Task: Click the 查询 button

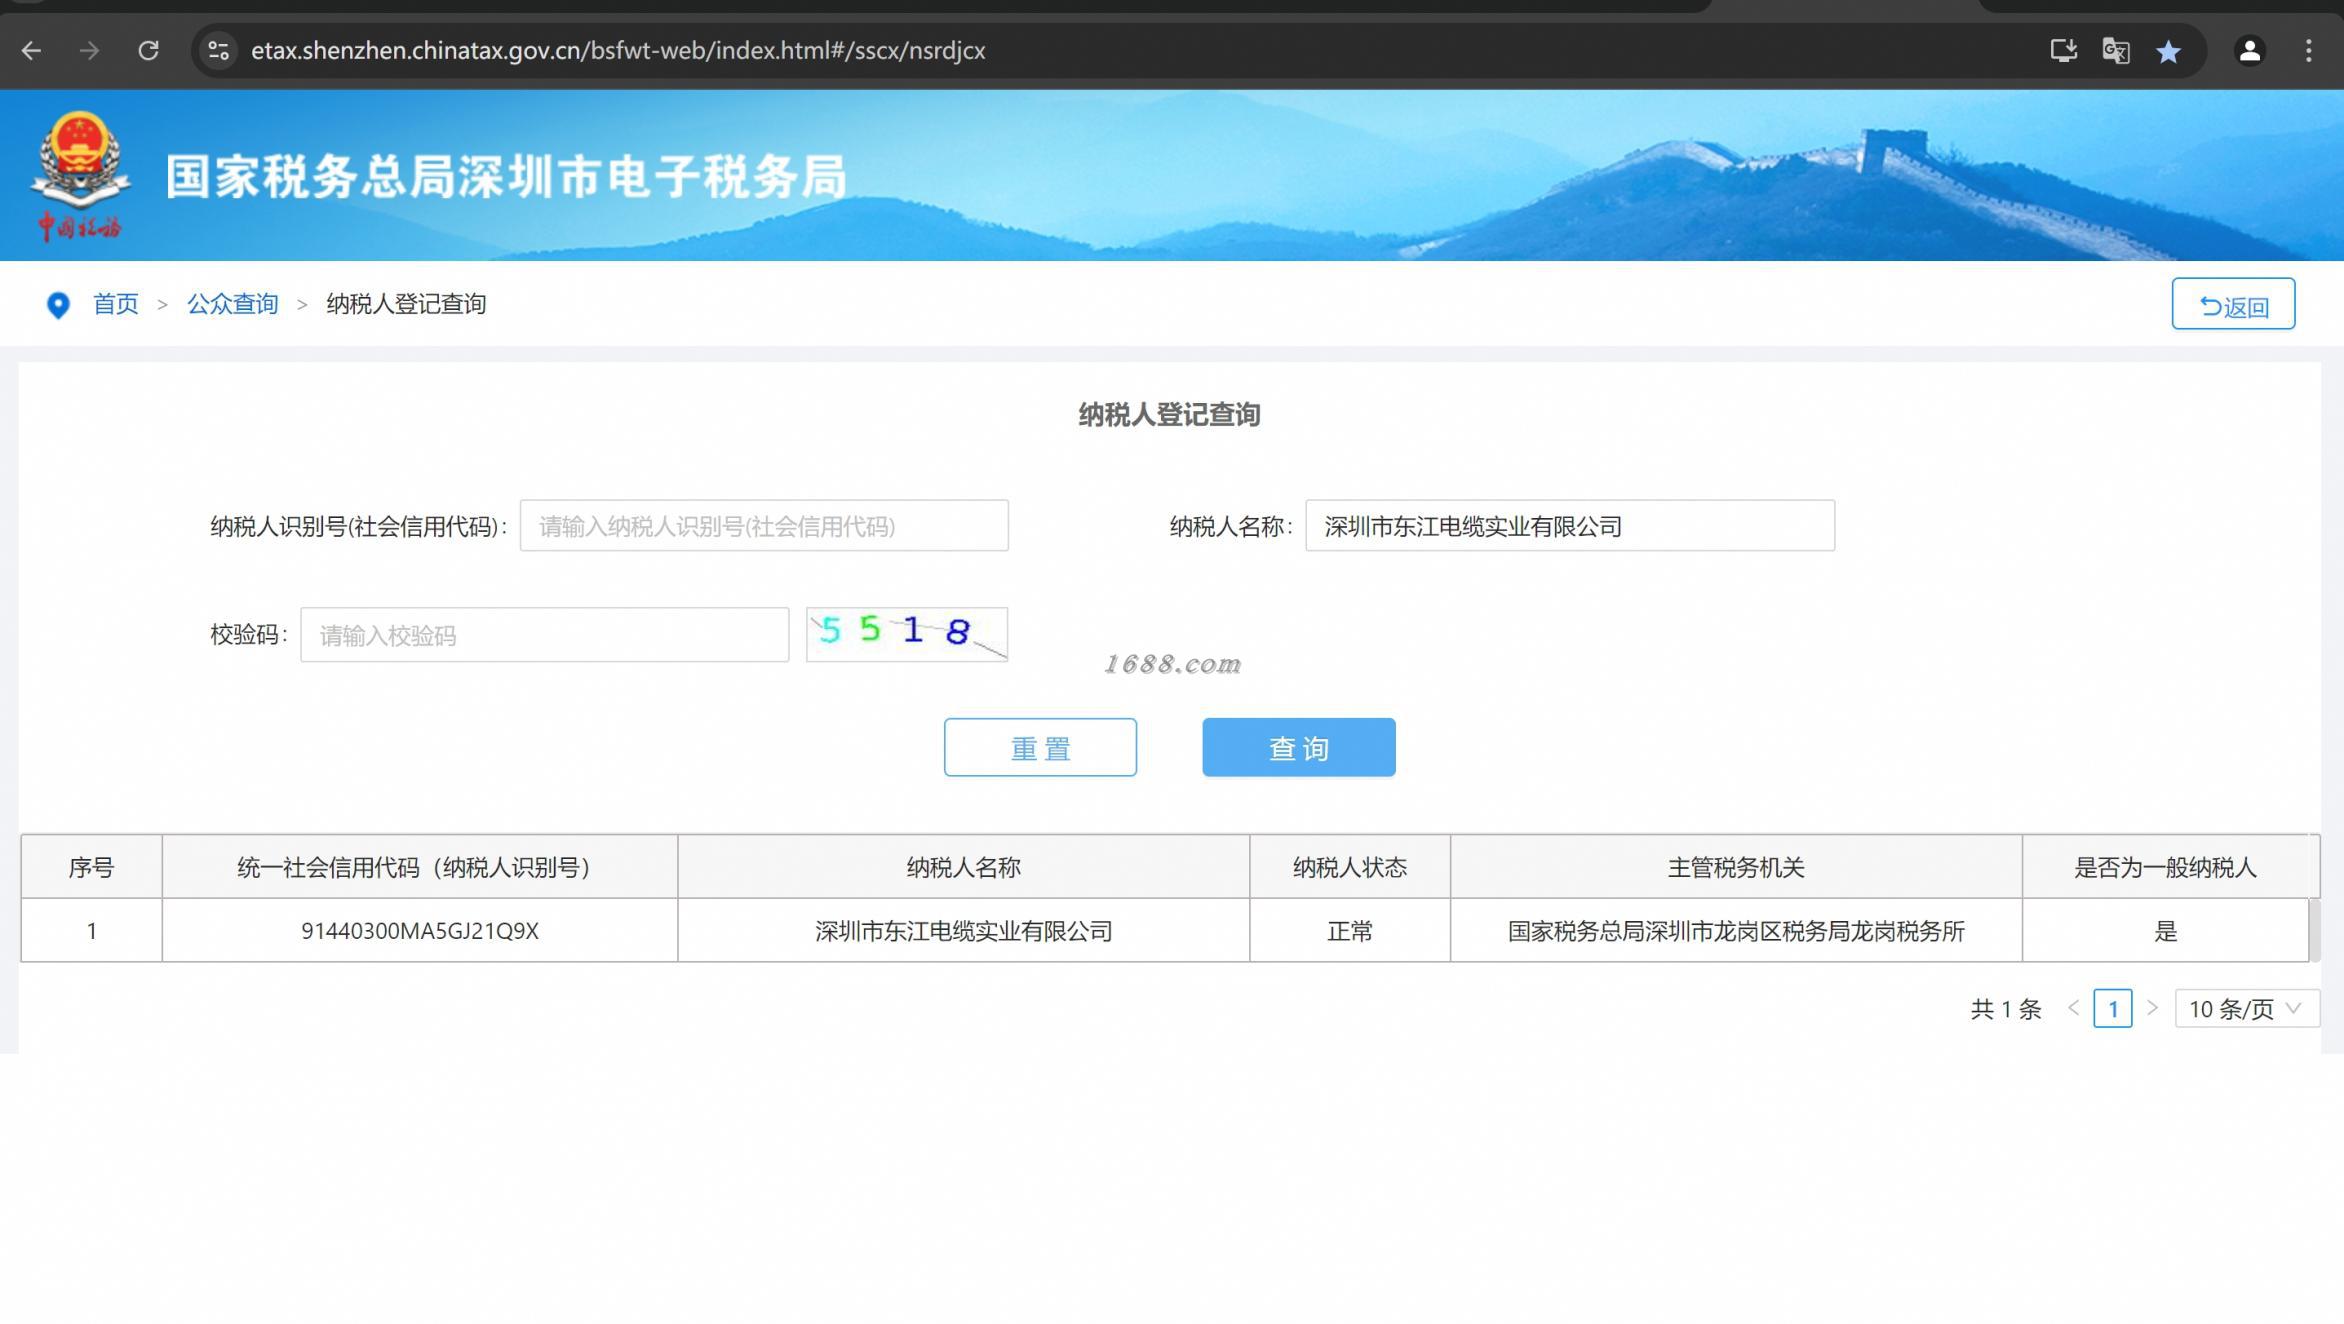Action: [x=1299, y=747]
